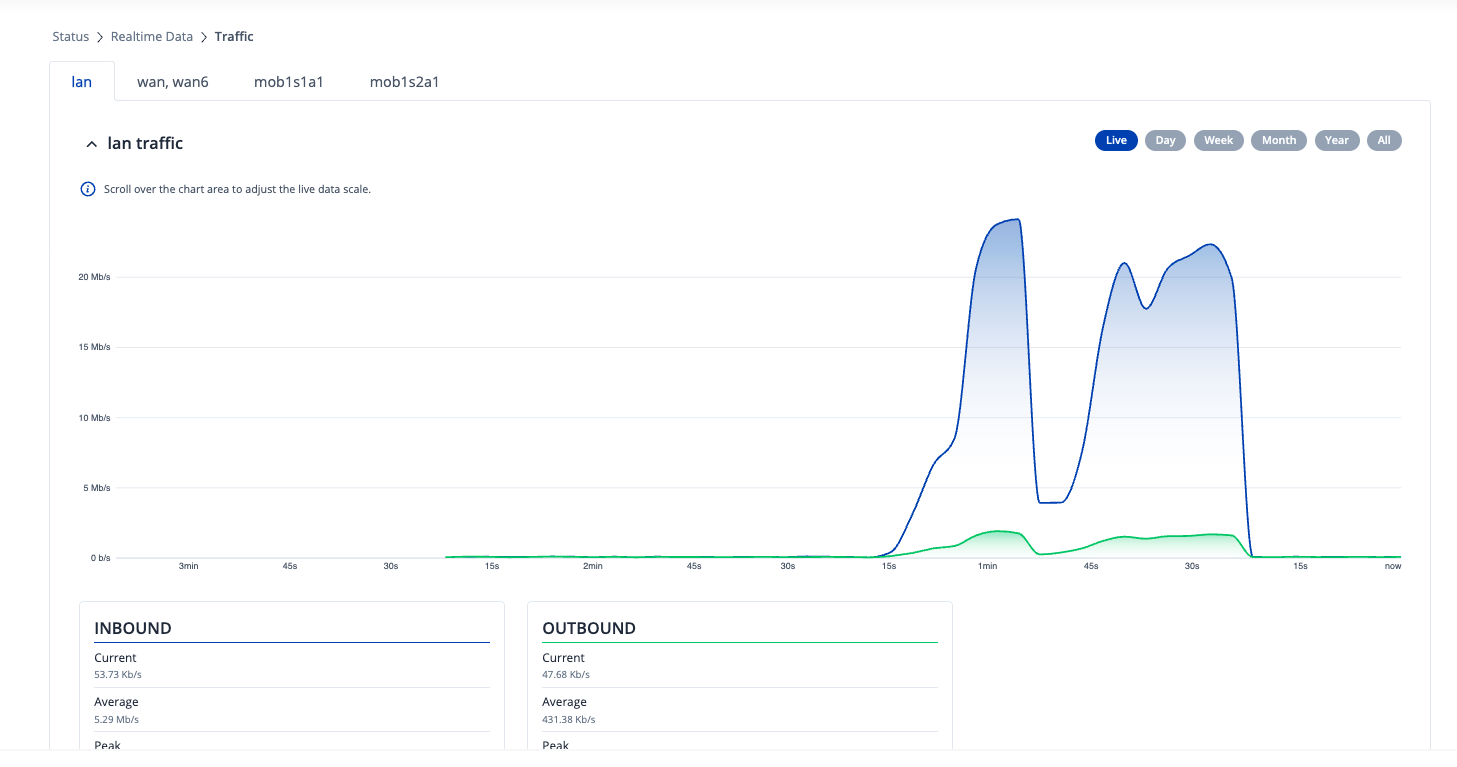Click the 'now' label on time axis
1457x767 pixels.
click(x=1392, y=566)
